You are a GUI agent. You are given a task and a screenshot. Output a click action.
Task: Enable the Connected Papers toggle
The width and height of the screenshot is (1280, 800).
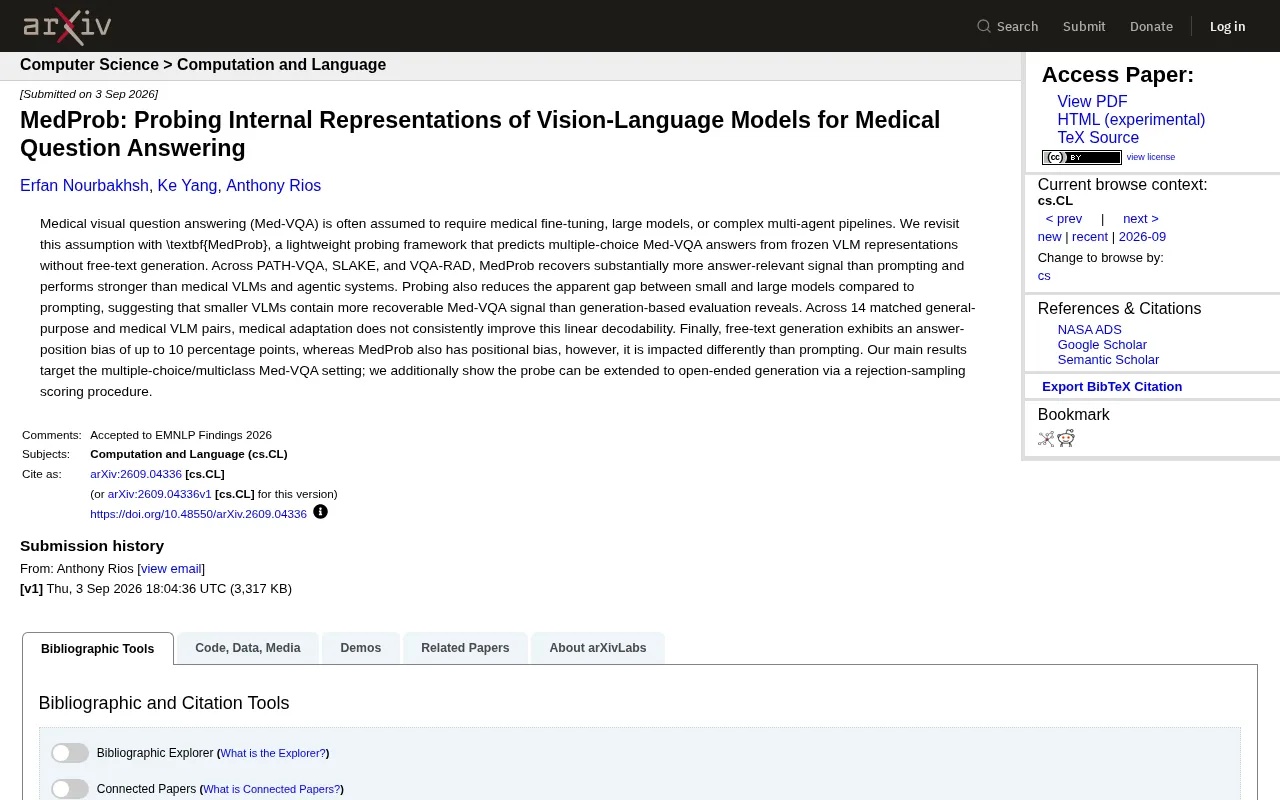point(70,789)
